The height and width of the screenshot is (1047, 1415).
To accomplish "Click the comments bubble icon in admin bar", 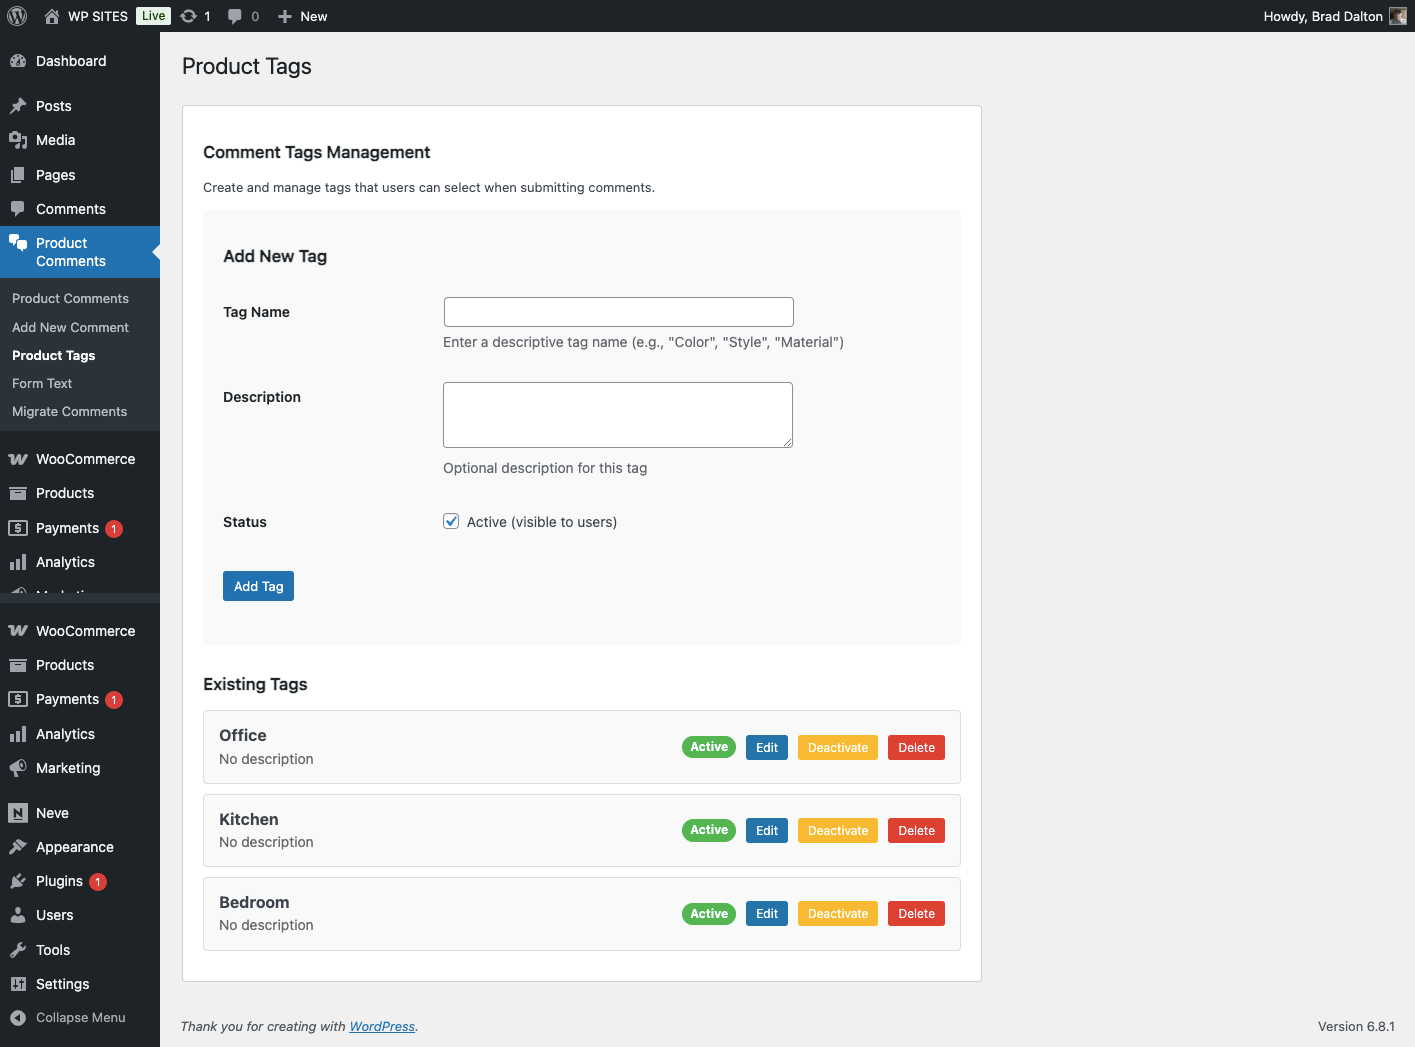I will [x=235, y=16].
